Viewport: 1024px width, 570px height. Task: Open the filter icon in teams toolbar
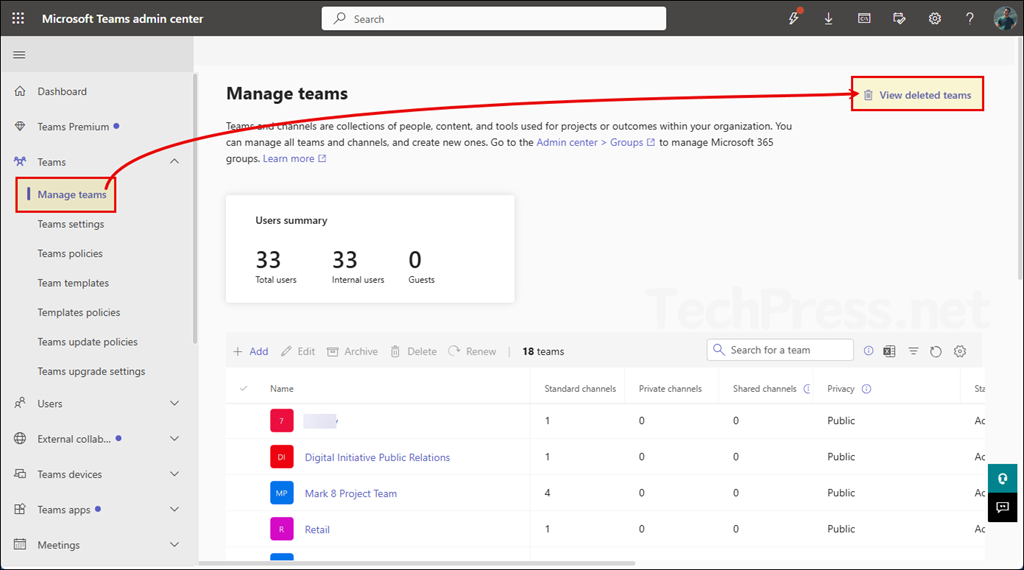(x=913, y=351)
